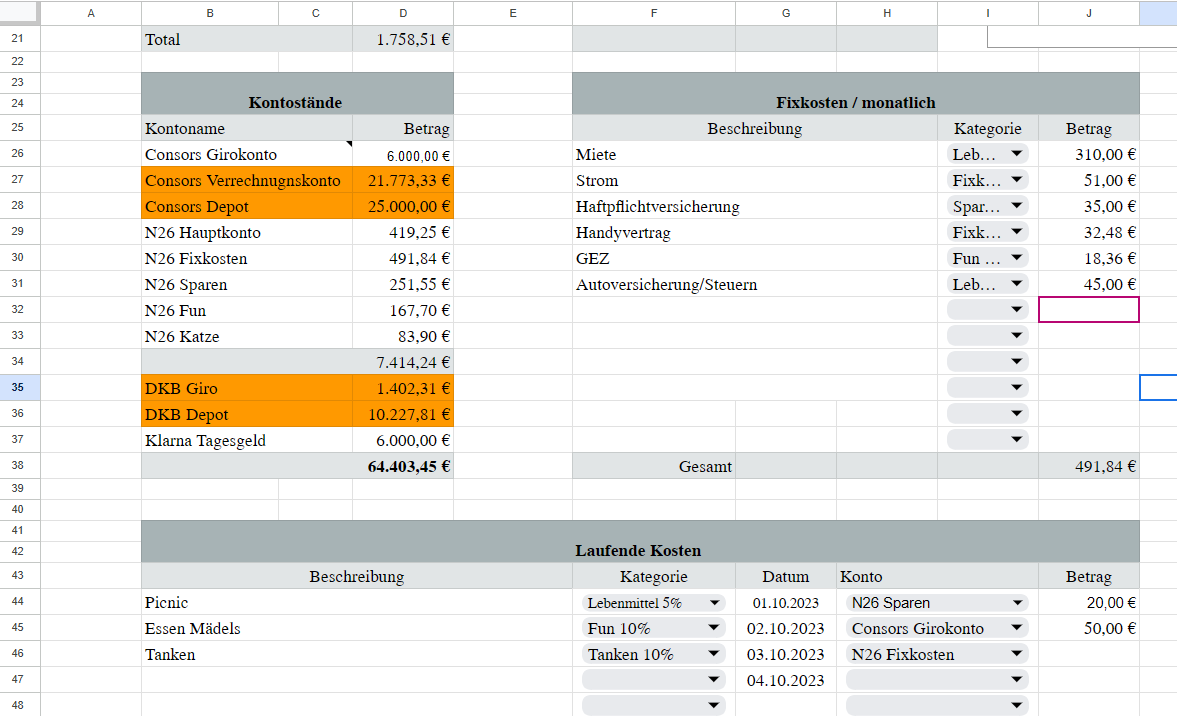Select column F header

(654, 13)
